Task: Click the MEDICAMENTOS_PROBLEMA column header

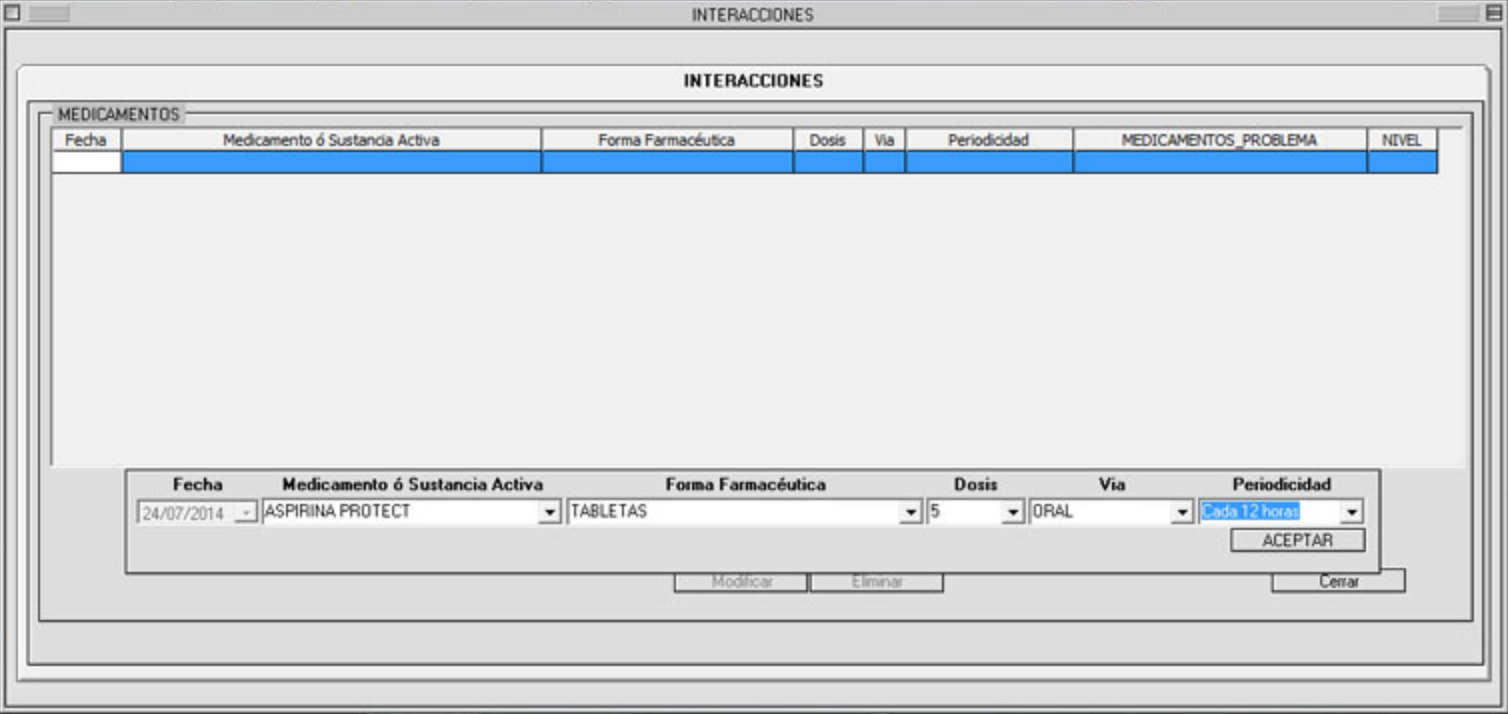Action: tap(1219, 140)
